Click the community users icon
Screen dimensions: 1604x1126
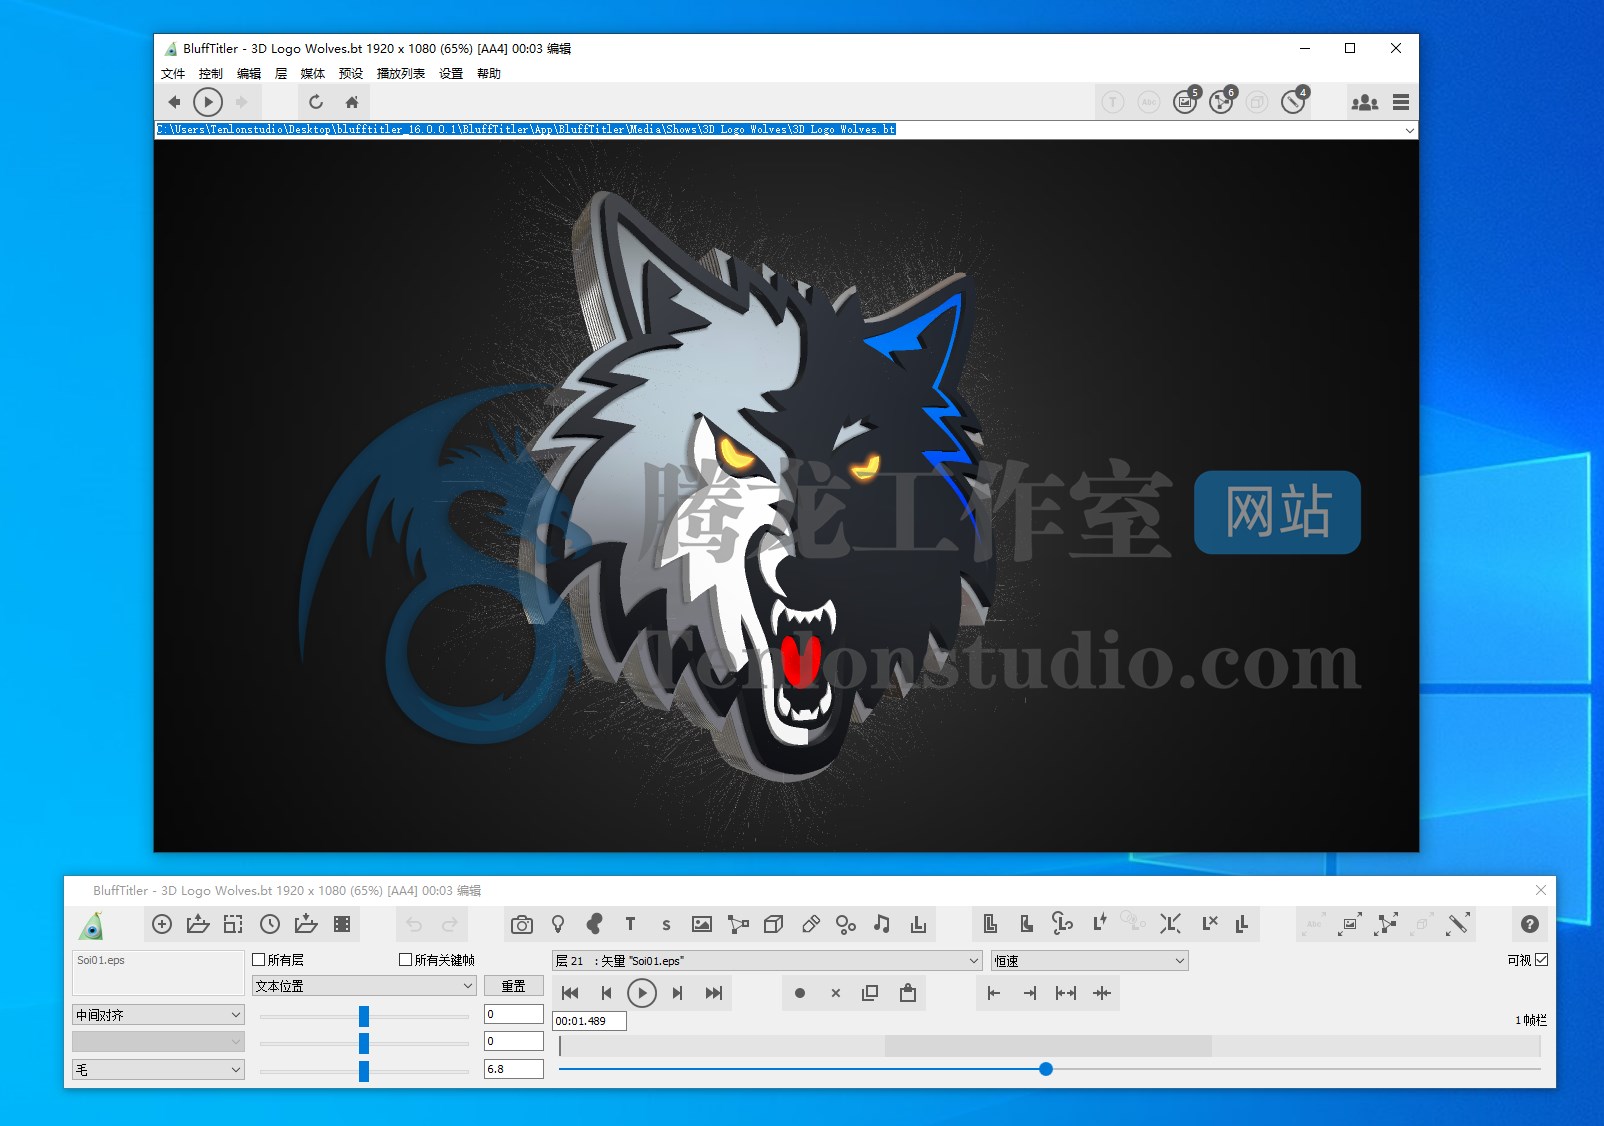(1364, 102)
